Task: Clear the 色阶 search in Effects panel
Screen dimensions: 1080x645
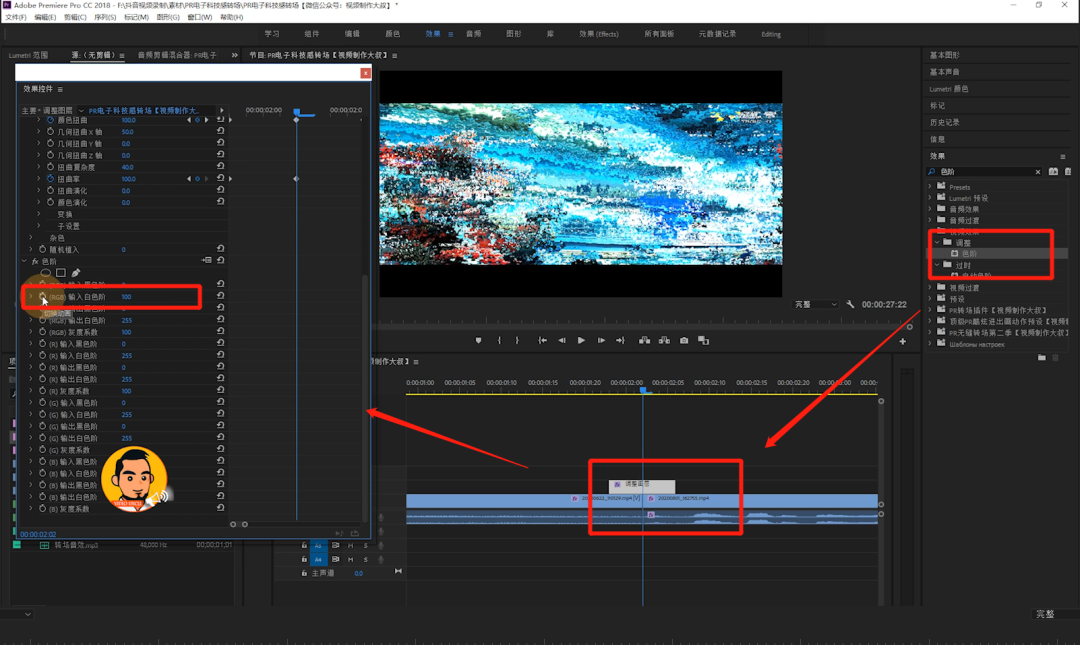Action: [x=1038, y=172]
